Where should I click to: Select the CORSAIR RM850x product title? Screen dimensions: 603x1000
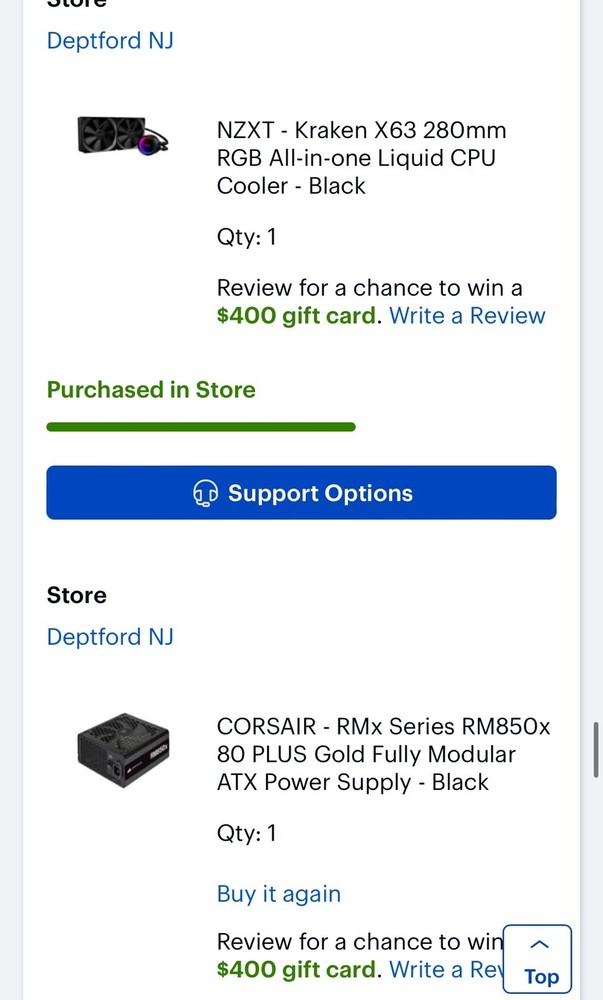[x=383, y=754]
